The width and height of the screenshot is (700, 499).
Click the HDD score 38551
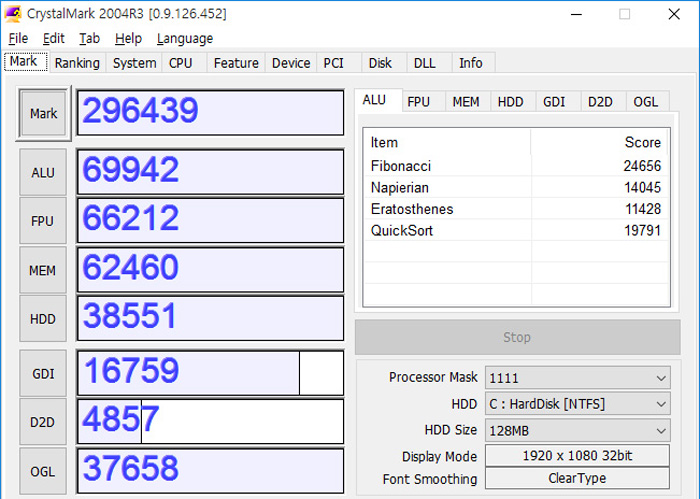pyautogui.click(x=210, y=318)
